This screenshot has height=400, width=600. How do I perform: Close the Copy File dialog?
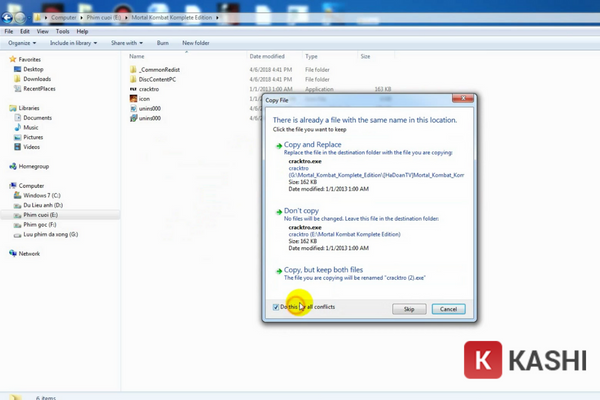[463, 98]
